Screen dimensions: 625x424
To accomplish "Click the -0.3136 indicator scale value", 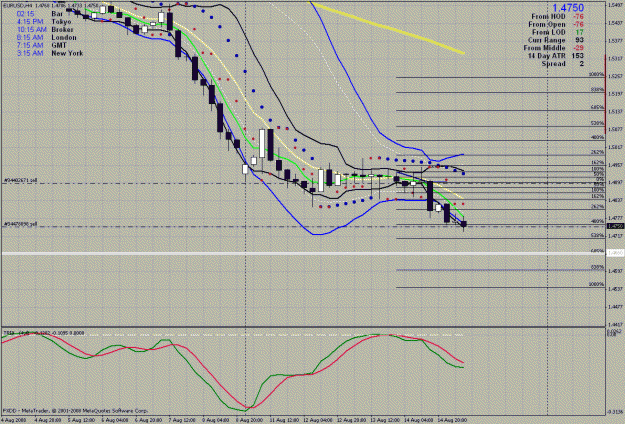I will (x=616, y=412).
